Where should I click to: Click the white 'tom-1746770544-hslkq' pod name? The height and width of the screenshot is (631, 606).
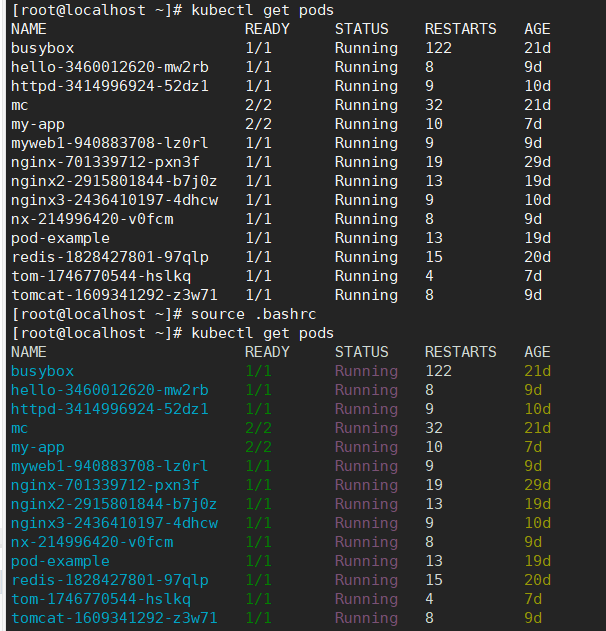click(101, 276)
